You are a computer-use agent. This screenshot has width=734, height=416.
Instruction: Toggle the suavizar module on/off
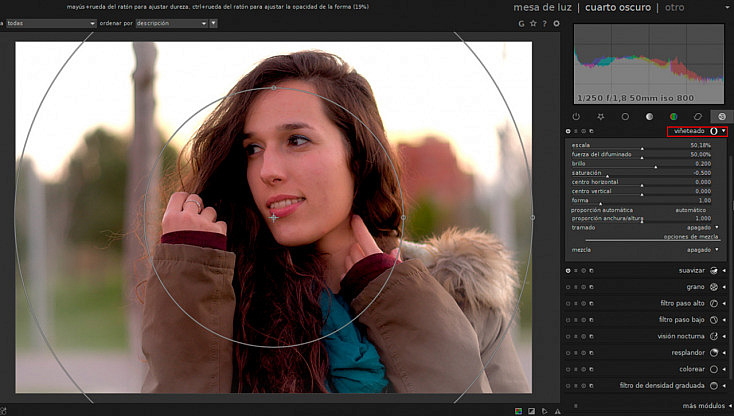tap(568, 271)
